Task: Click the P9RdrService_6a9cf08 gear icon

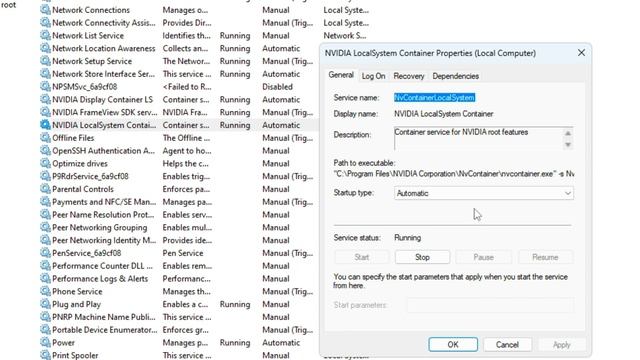Action: coord(45,176)
